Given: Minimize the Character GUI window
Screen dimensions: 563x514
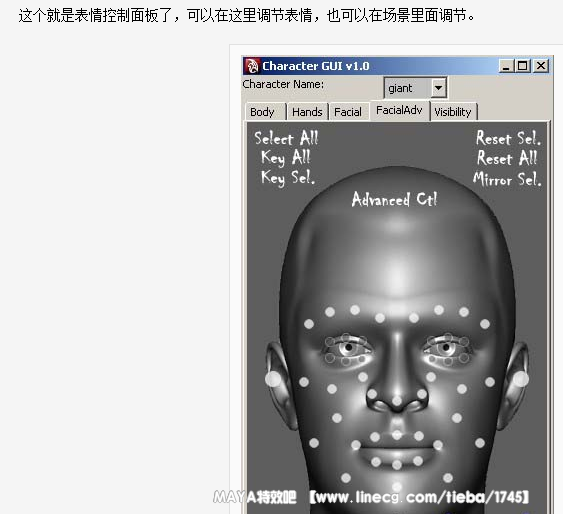Looking at the screenshot, I should coord(506,66).
